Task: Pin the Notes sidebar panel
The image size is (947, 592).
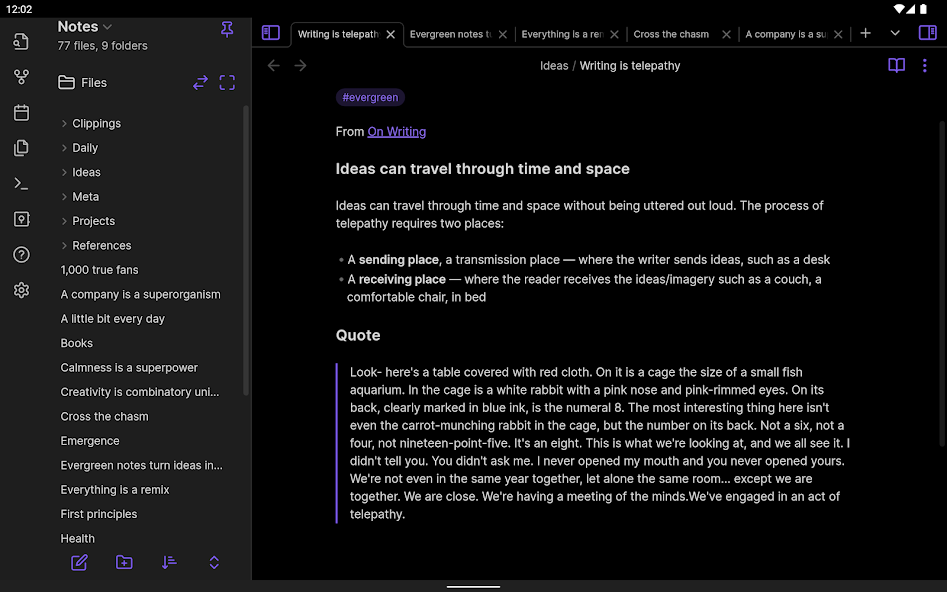Action: 227,30
